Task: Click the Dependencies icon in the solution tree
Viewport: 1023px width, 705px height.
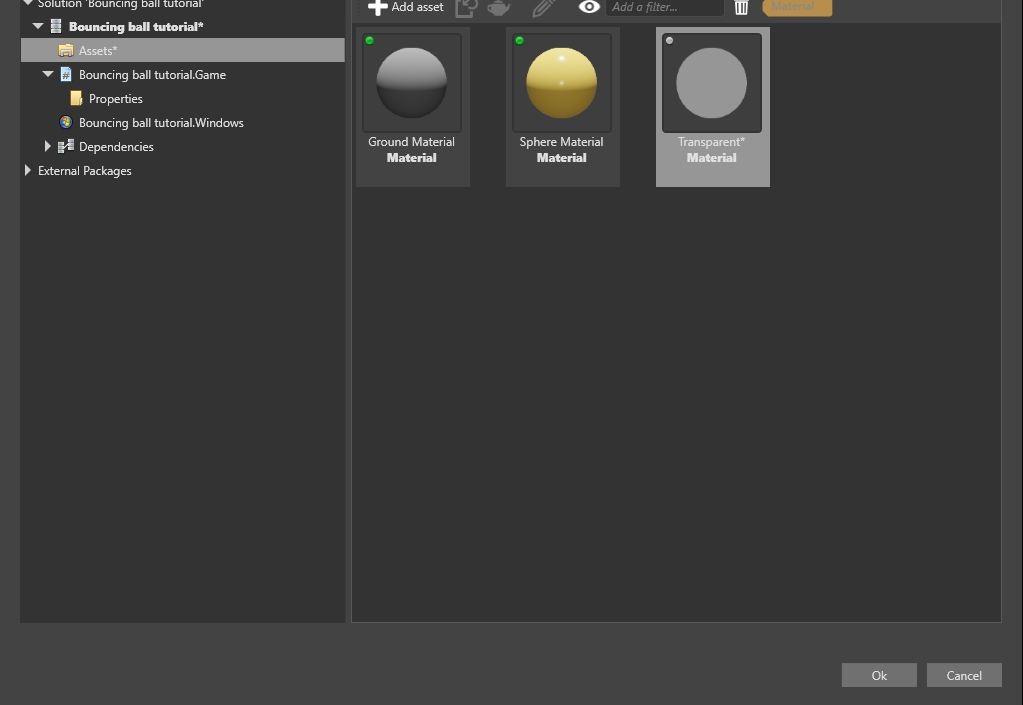Action: pyautogui.click(x=66, y=147)
